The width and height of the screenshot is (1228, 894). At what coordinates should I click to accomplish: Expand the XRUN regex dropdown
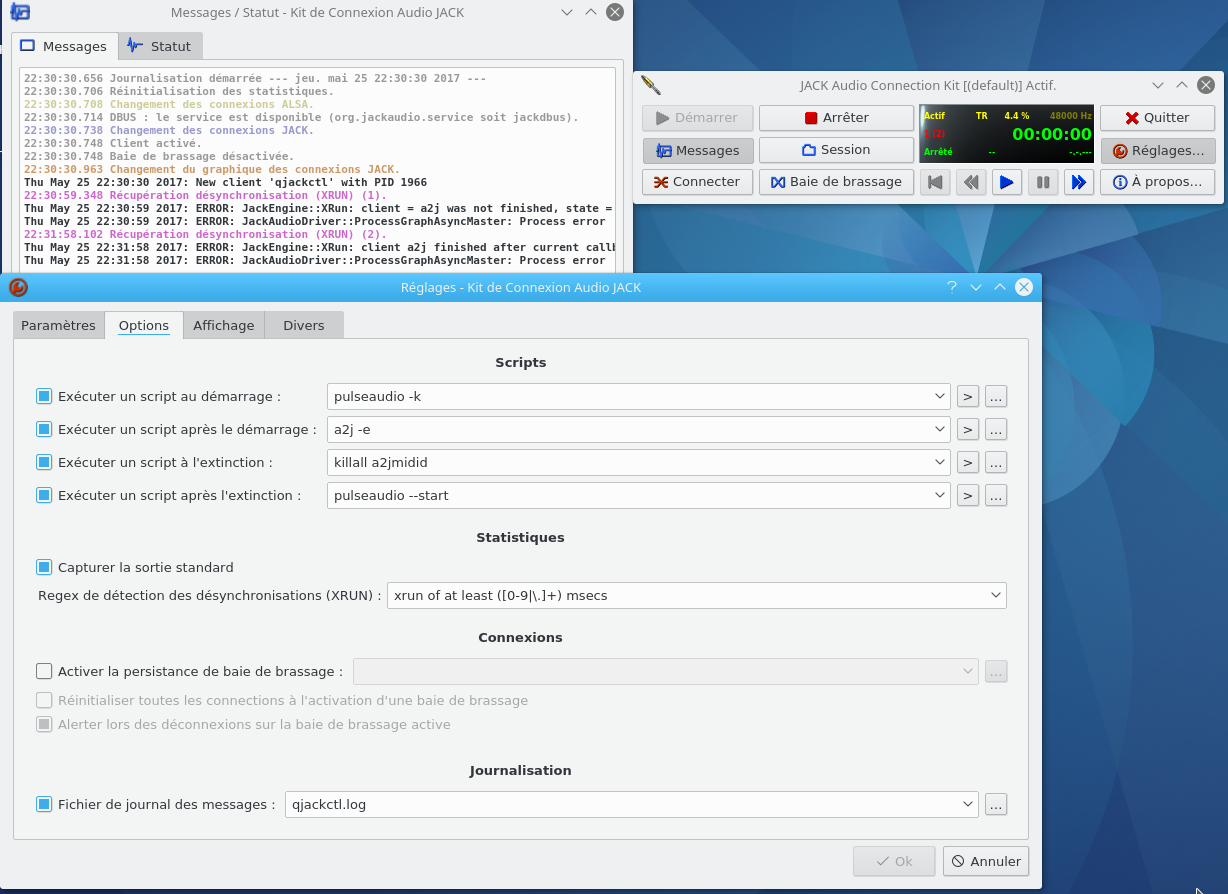996,595
